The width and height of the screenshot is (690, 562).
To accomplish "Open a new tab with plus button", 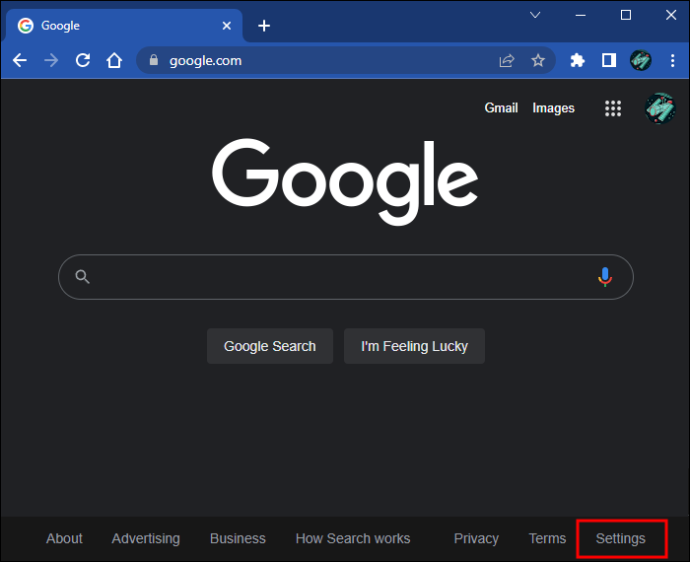I will [x=264, y=26].
